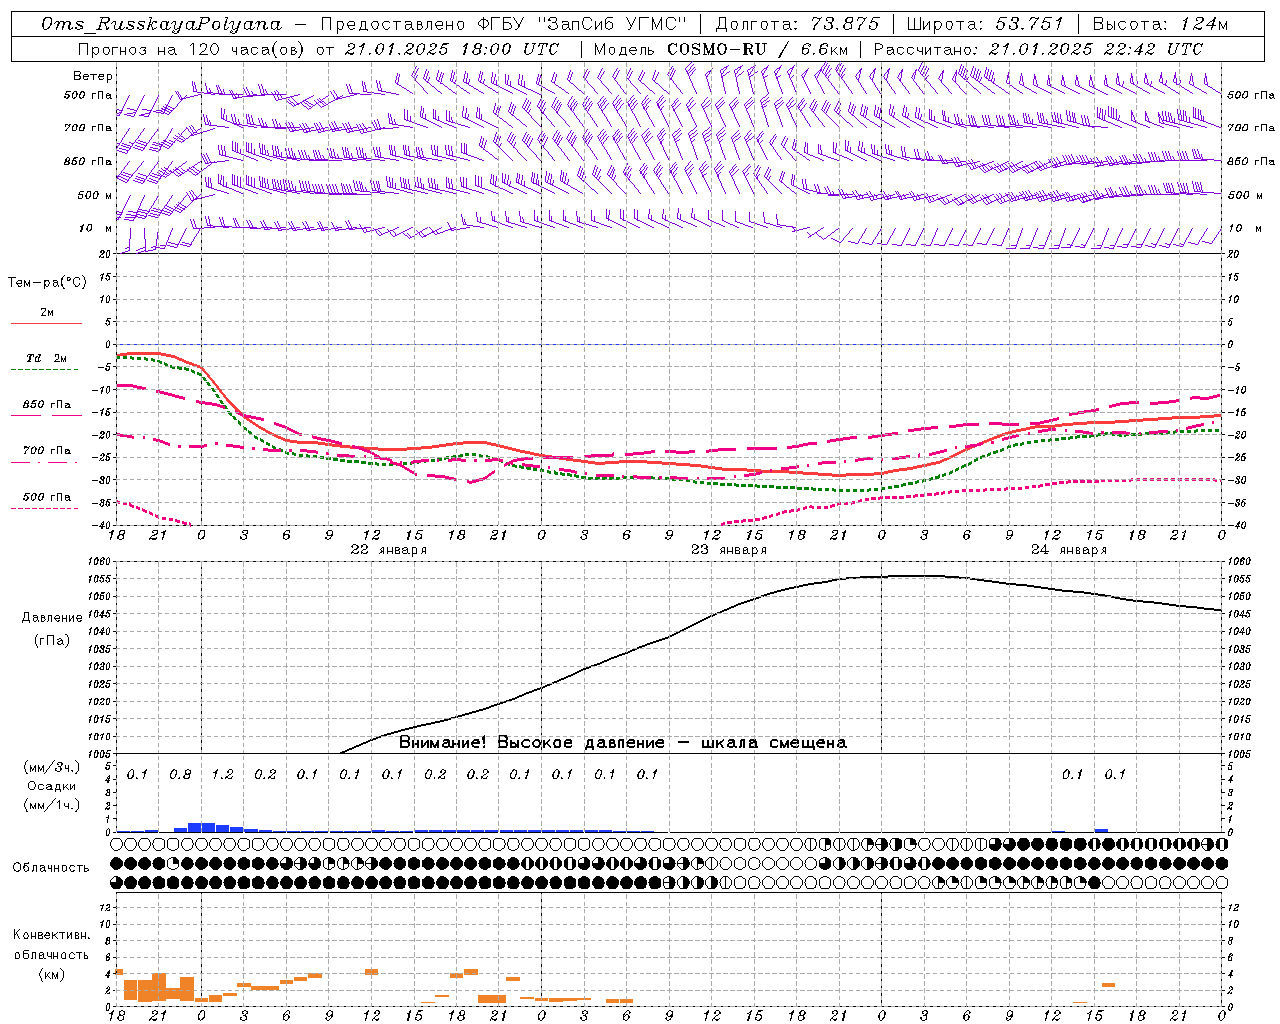This screenshot has width=1280, height=1024.
Task: Click the (мм/1ч.) precipitation unit label
Action: (52, 805)
